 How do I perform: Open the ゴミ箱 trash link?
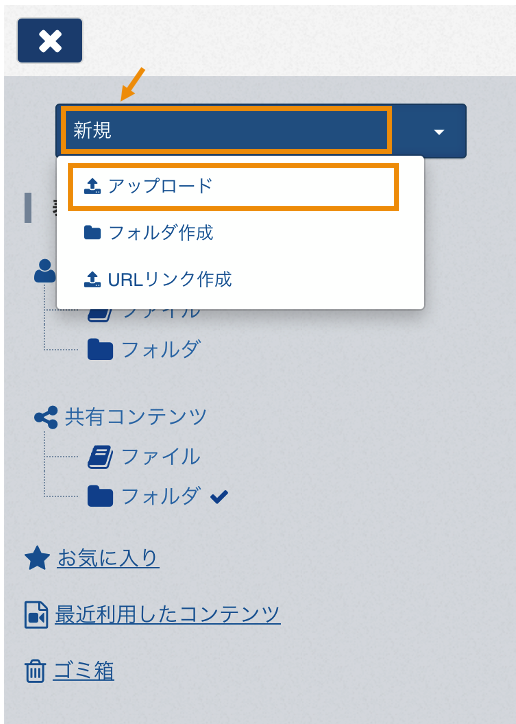[x=84, y=671]
